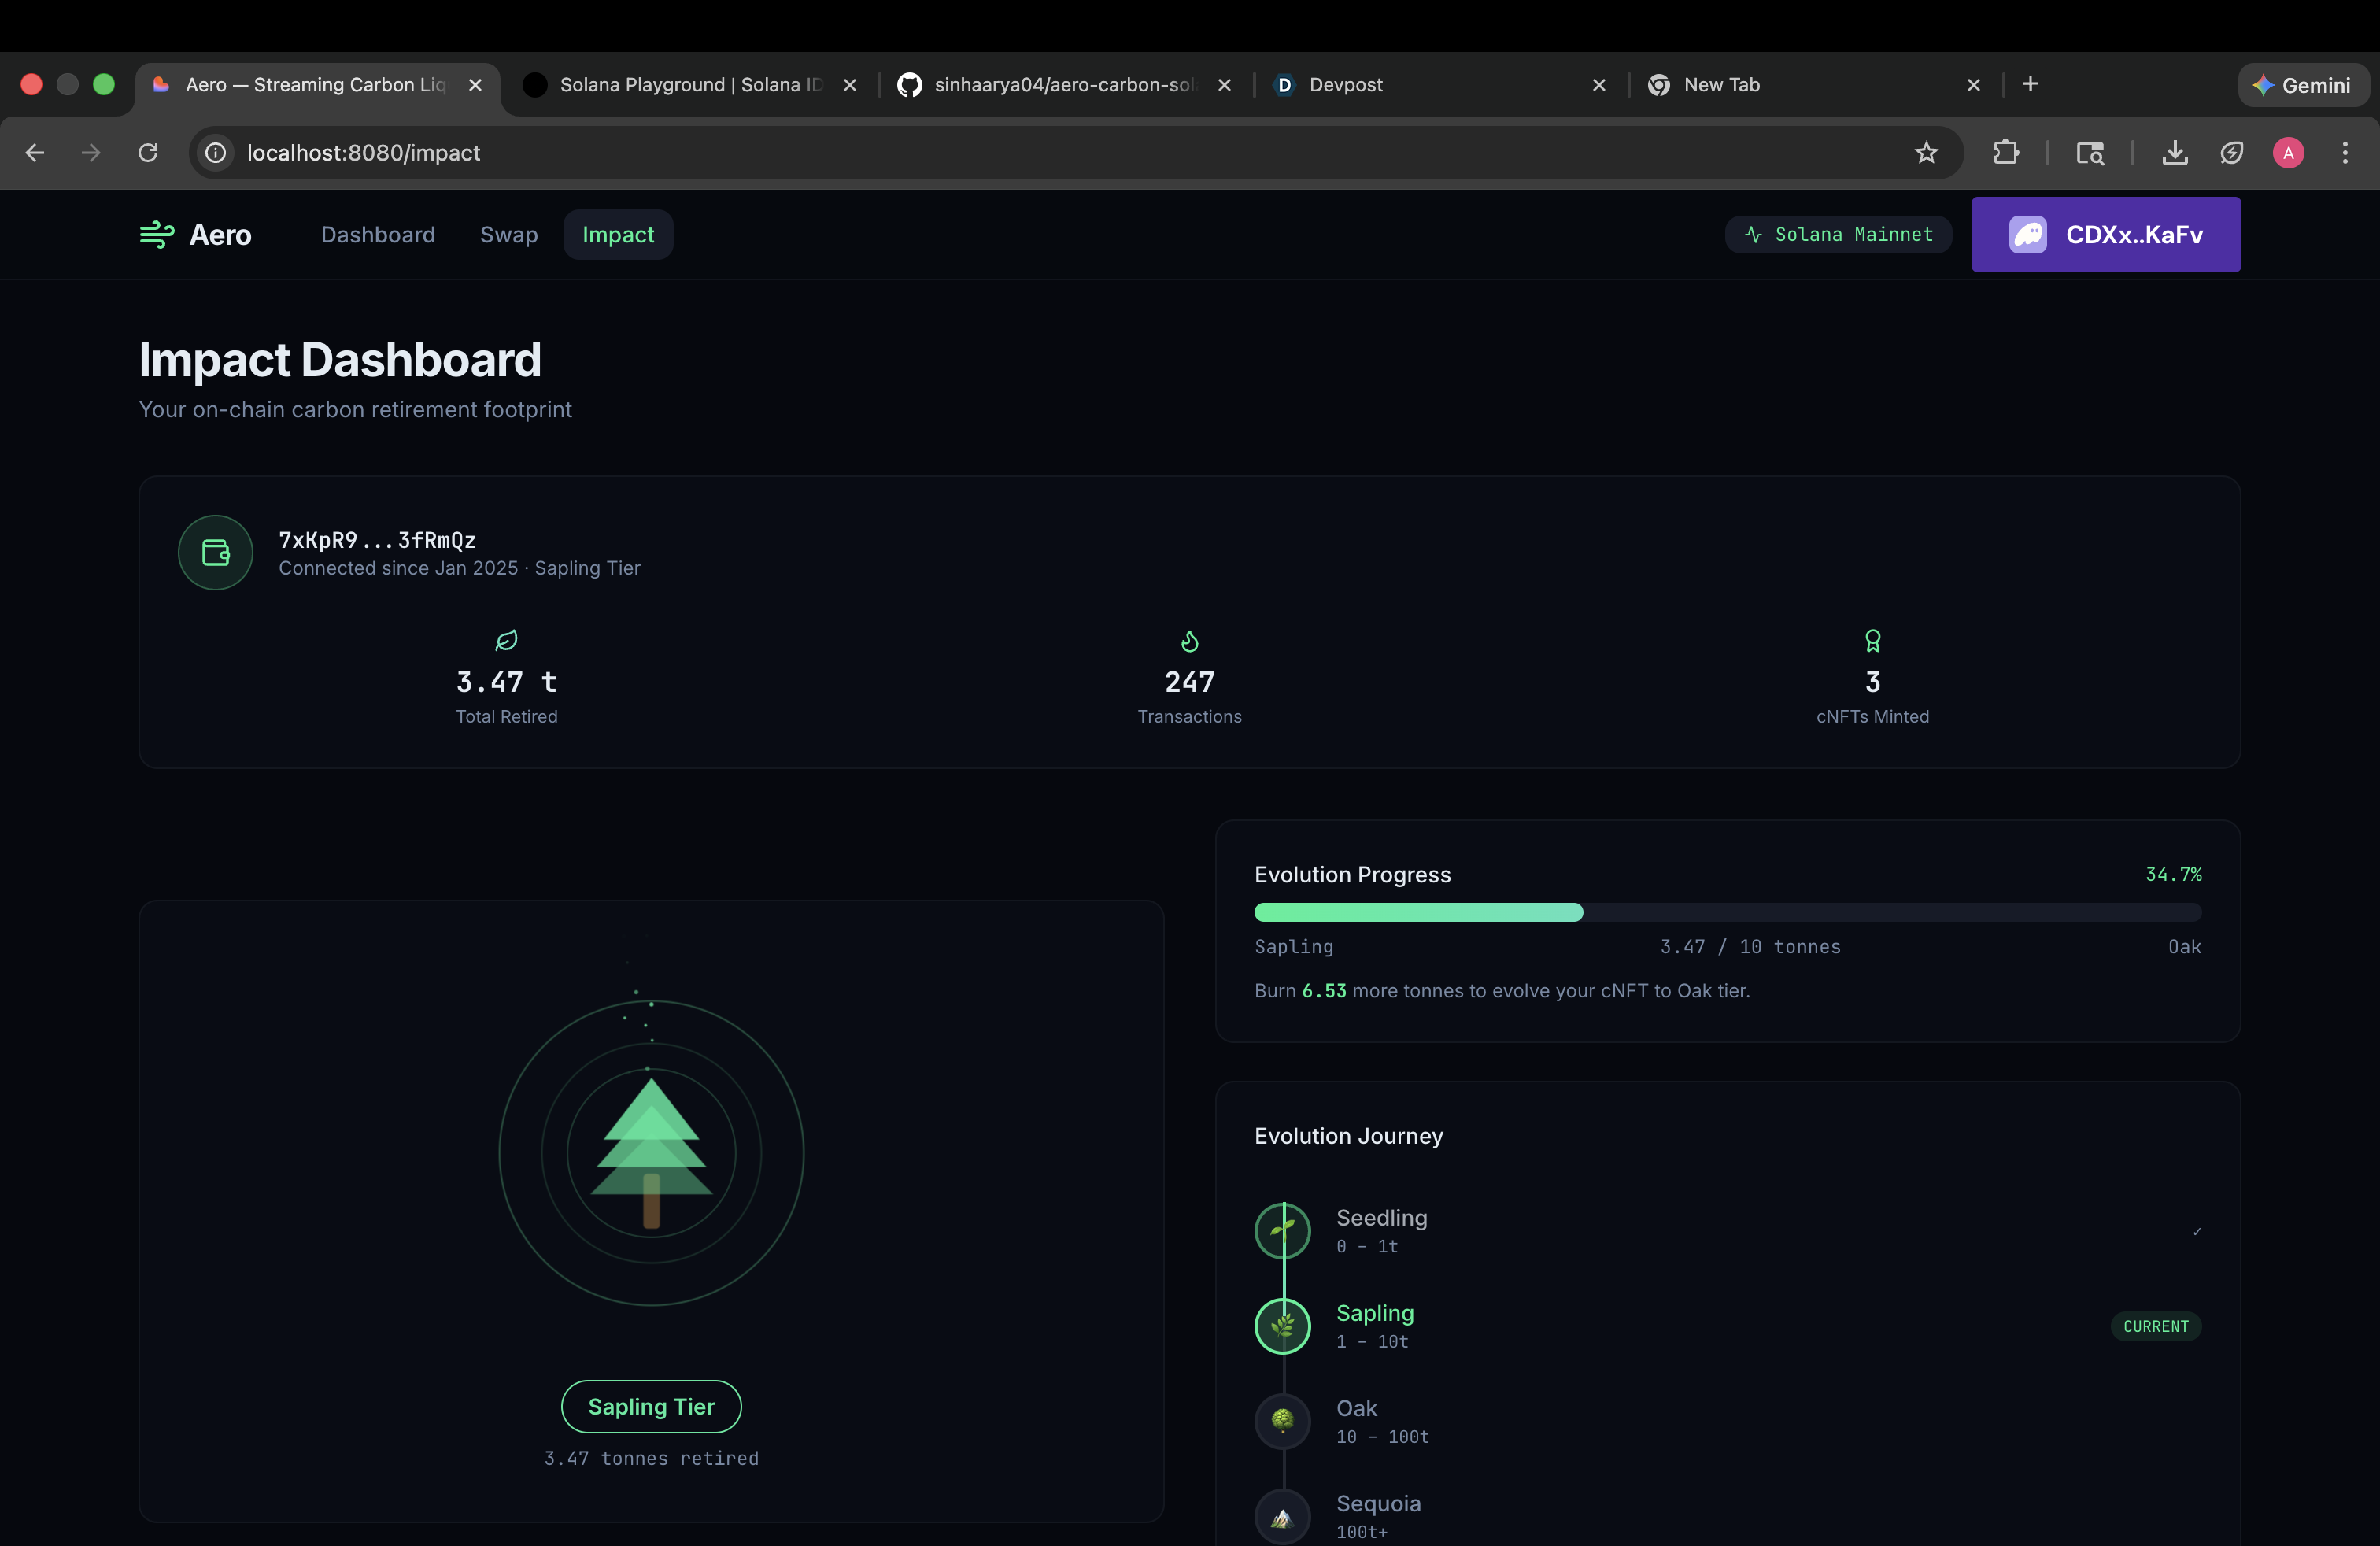
Task: Click the Evolution Progress bar
Action: (x=1727, y=912)
